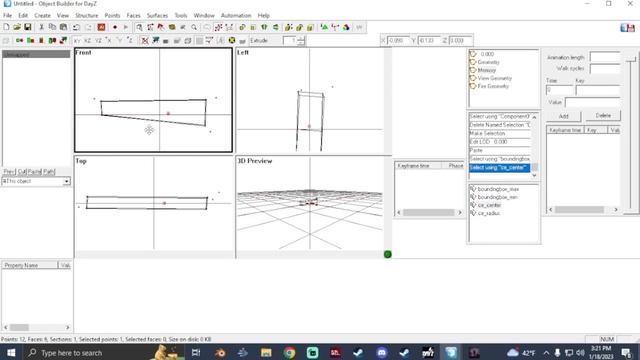Click 'Make Selection' history entry
This screenshot has height=360, width=640.
click(500, 133)
